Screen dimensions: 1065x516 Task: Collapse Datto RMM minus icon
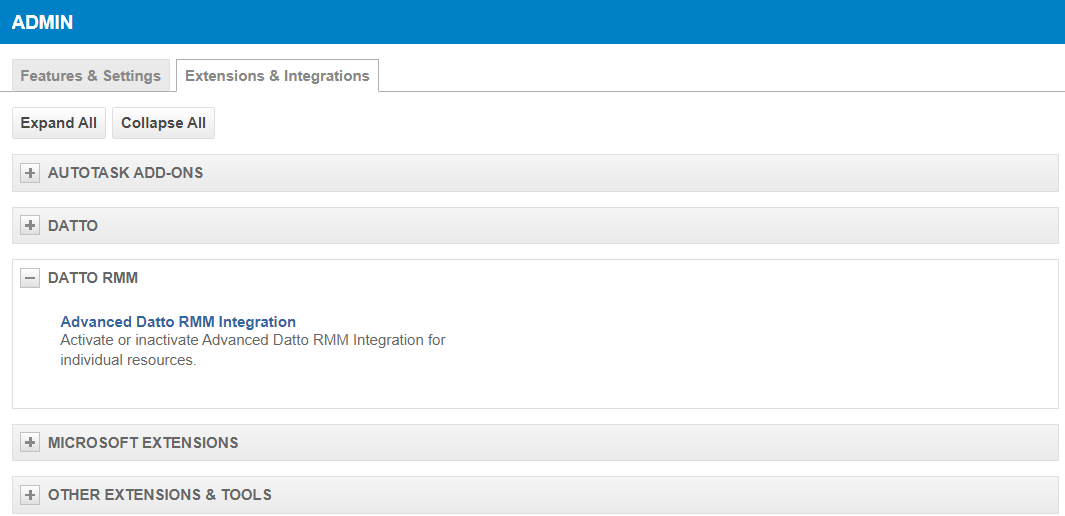30,278
